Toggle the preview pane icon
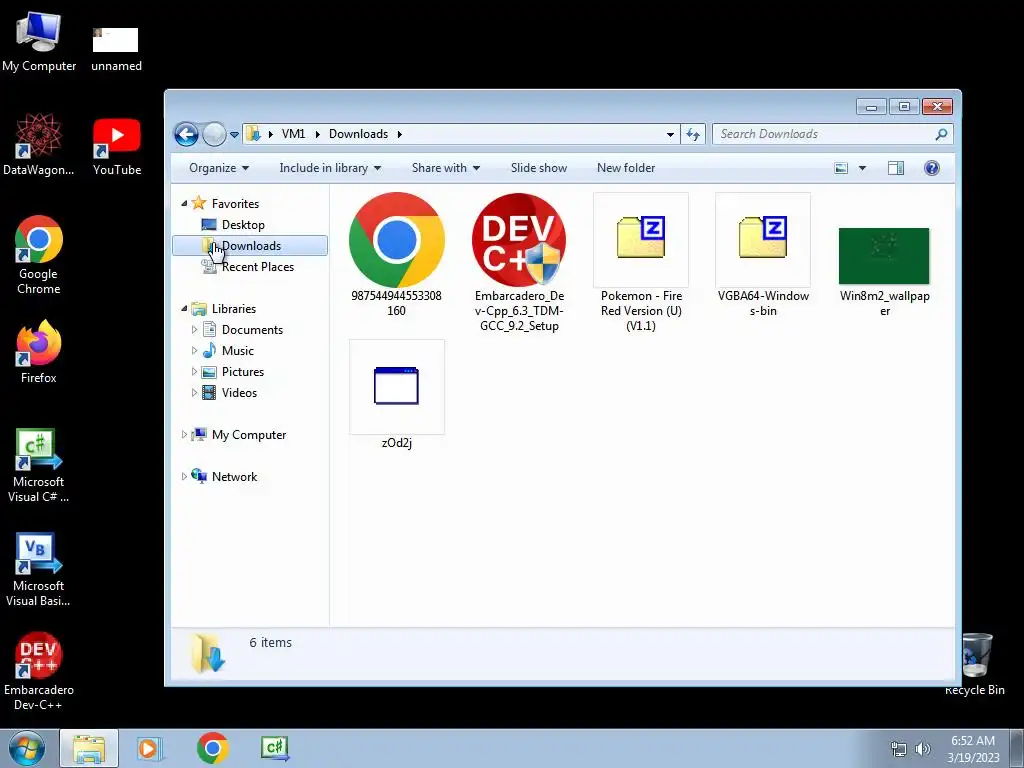The width and height of the screenshot is (1024, 768). click(x=896, y=168)
